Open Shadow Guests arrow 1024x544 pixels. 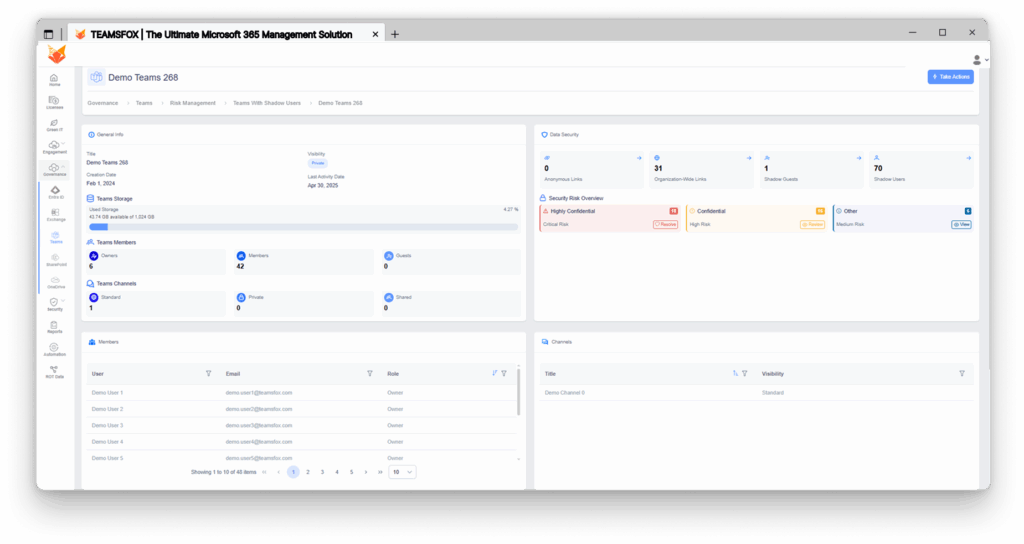tap(858, 158)
